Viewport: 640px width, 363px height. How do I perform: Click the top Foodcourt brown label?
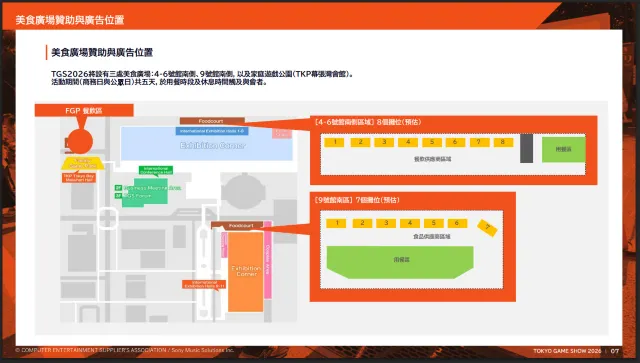point(212,121)
